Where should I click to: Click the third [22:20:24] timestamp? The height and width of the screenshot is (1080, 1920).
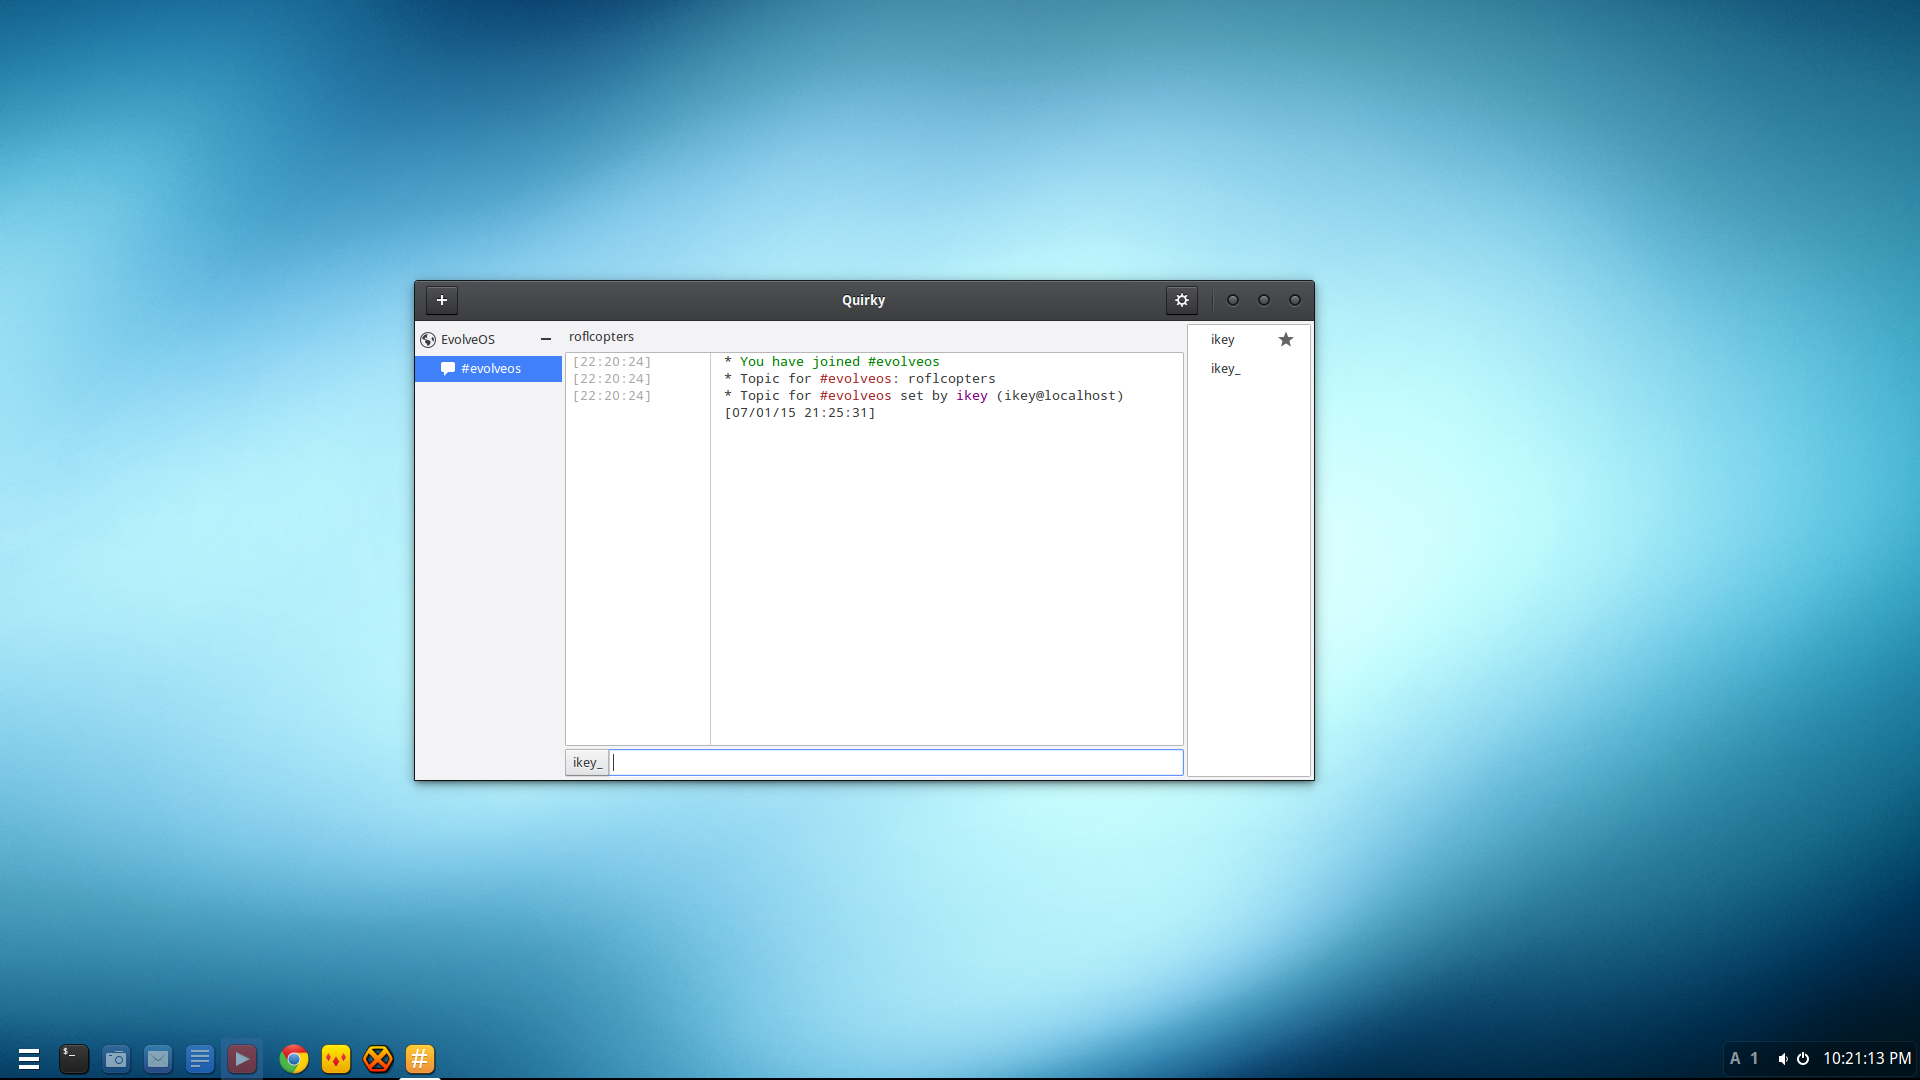point(612,396)
